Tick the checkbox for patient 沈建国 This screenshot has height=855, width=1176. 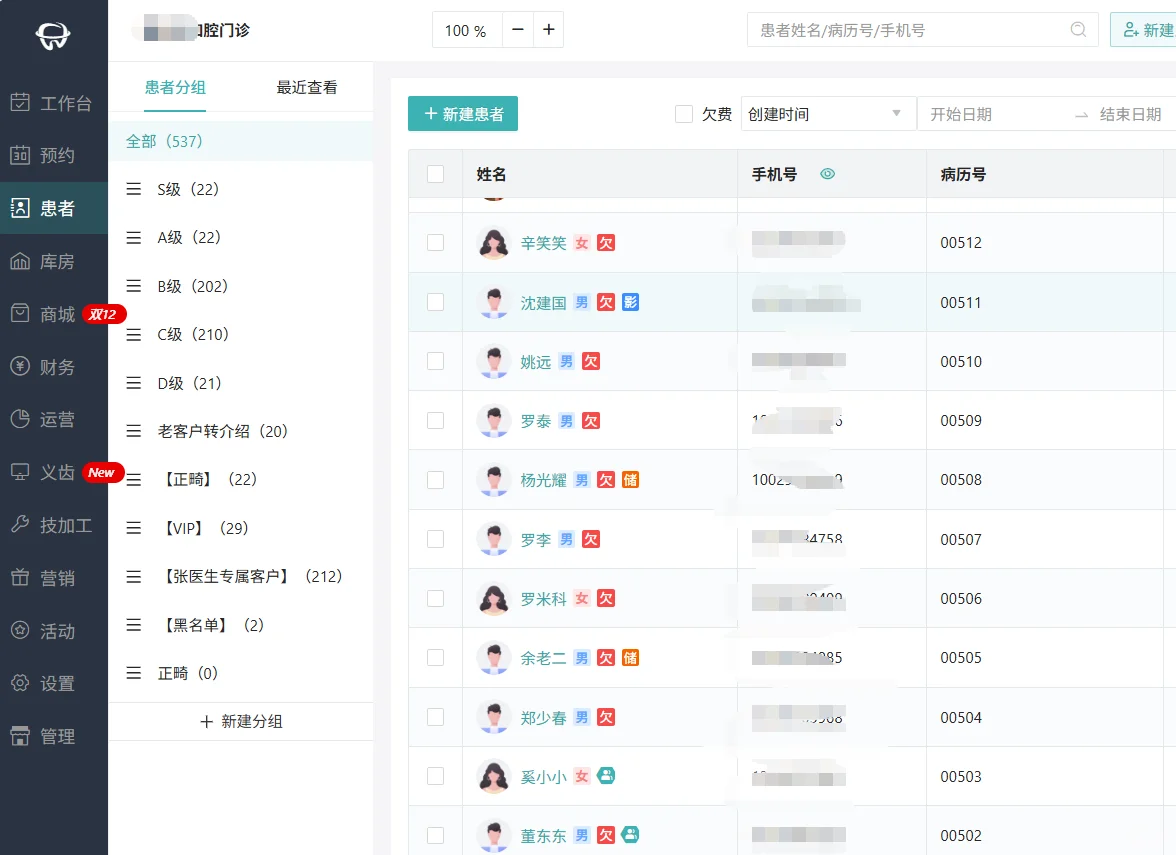point(435,302)
